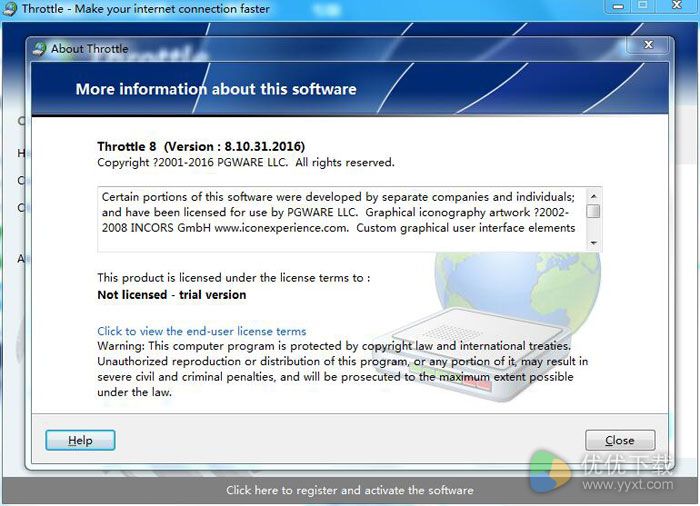Click the register and activate software bar
The height and width of the screenshot is (506, 700).
coord(350,490)
